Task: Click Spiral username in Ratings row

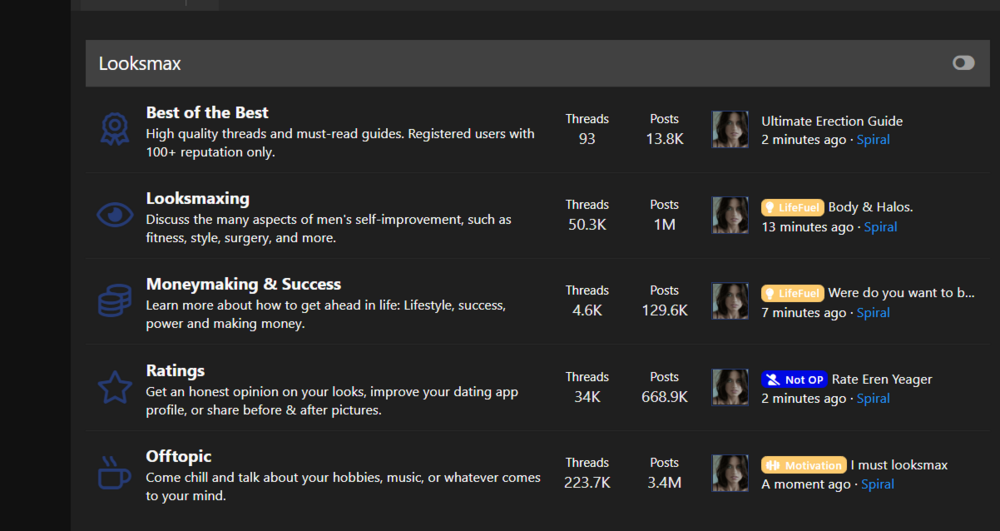Action: coord(872,398)
